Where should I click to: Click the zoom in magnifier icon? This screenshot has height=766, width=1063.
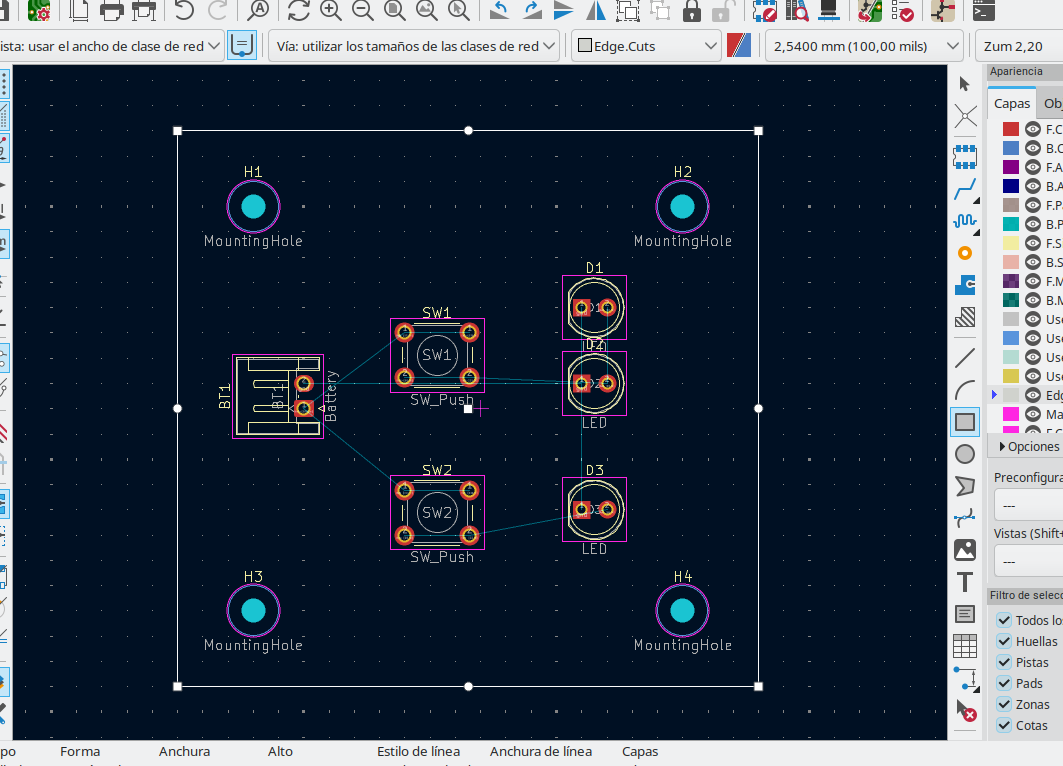point(330,11)
